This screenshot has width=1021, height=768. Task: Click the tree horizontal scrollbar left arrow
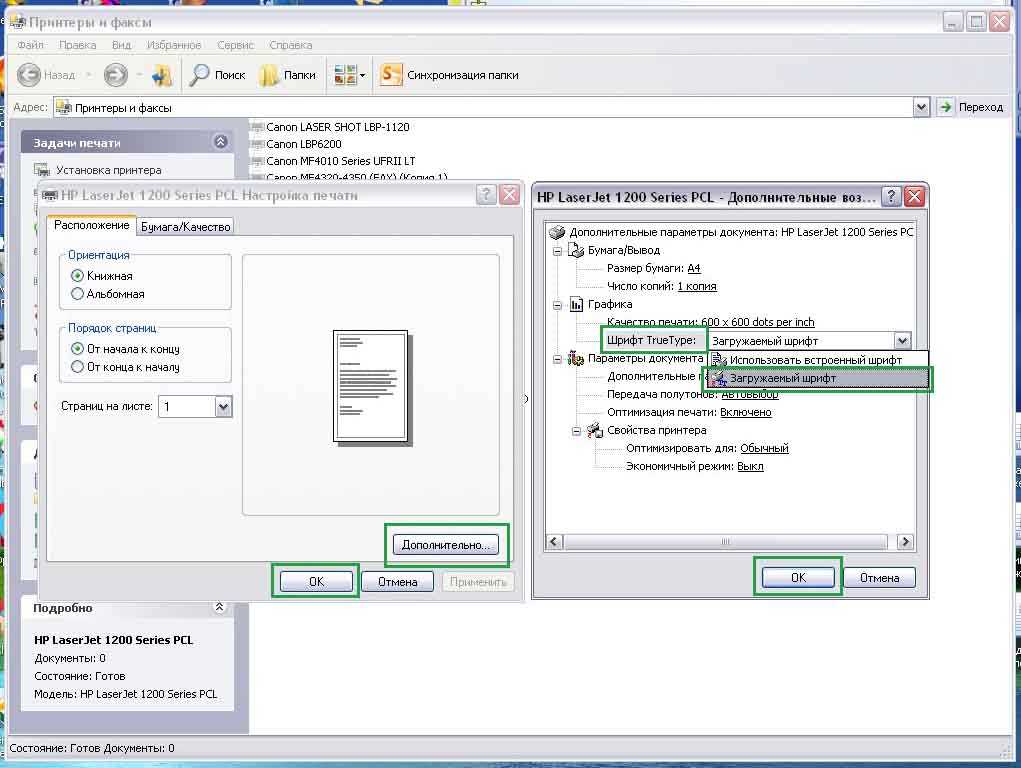(x=554, y=541)
